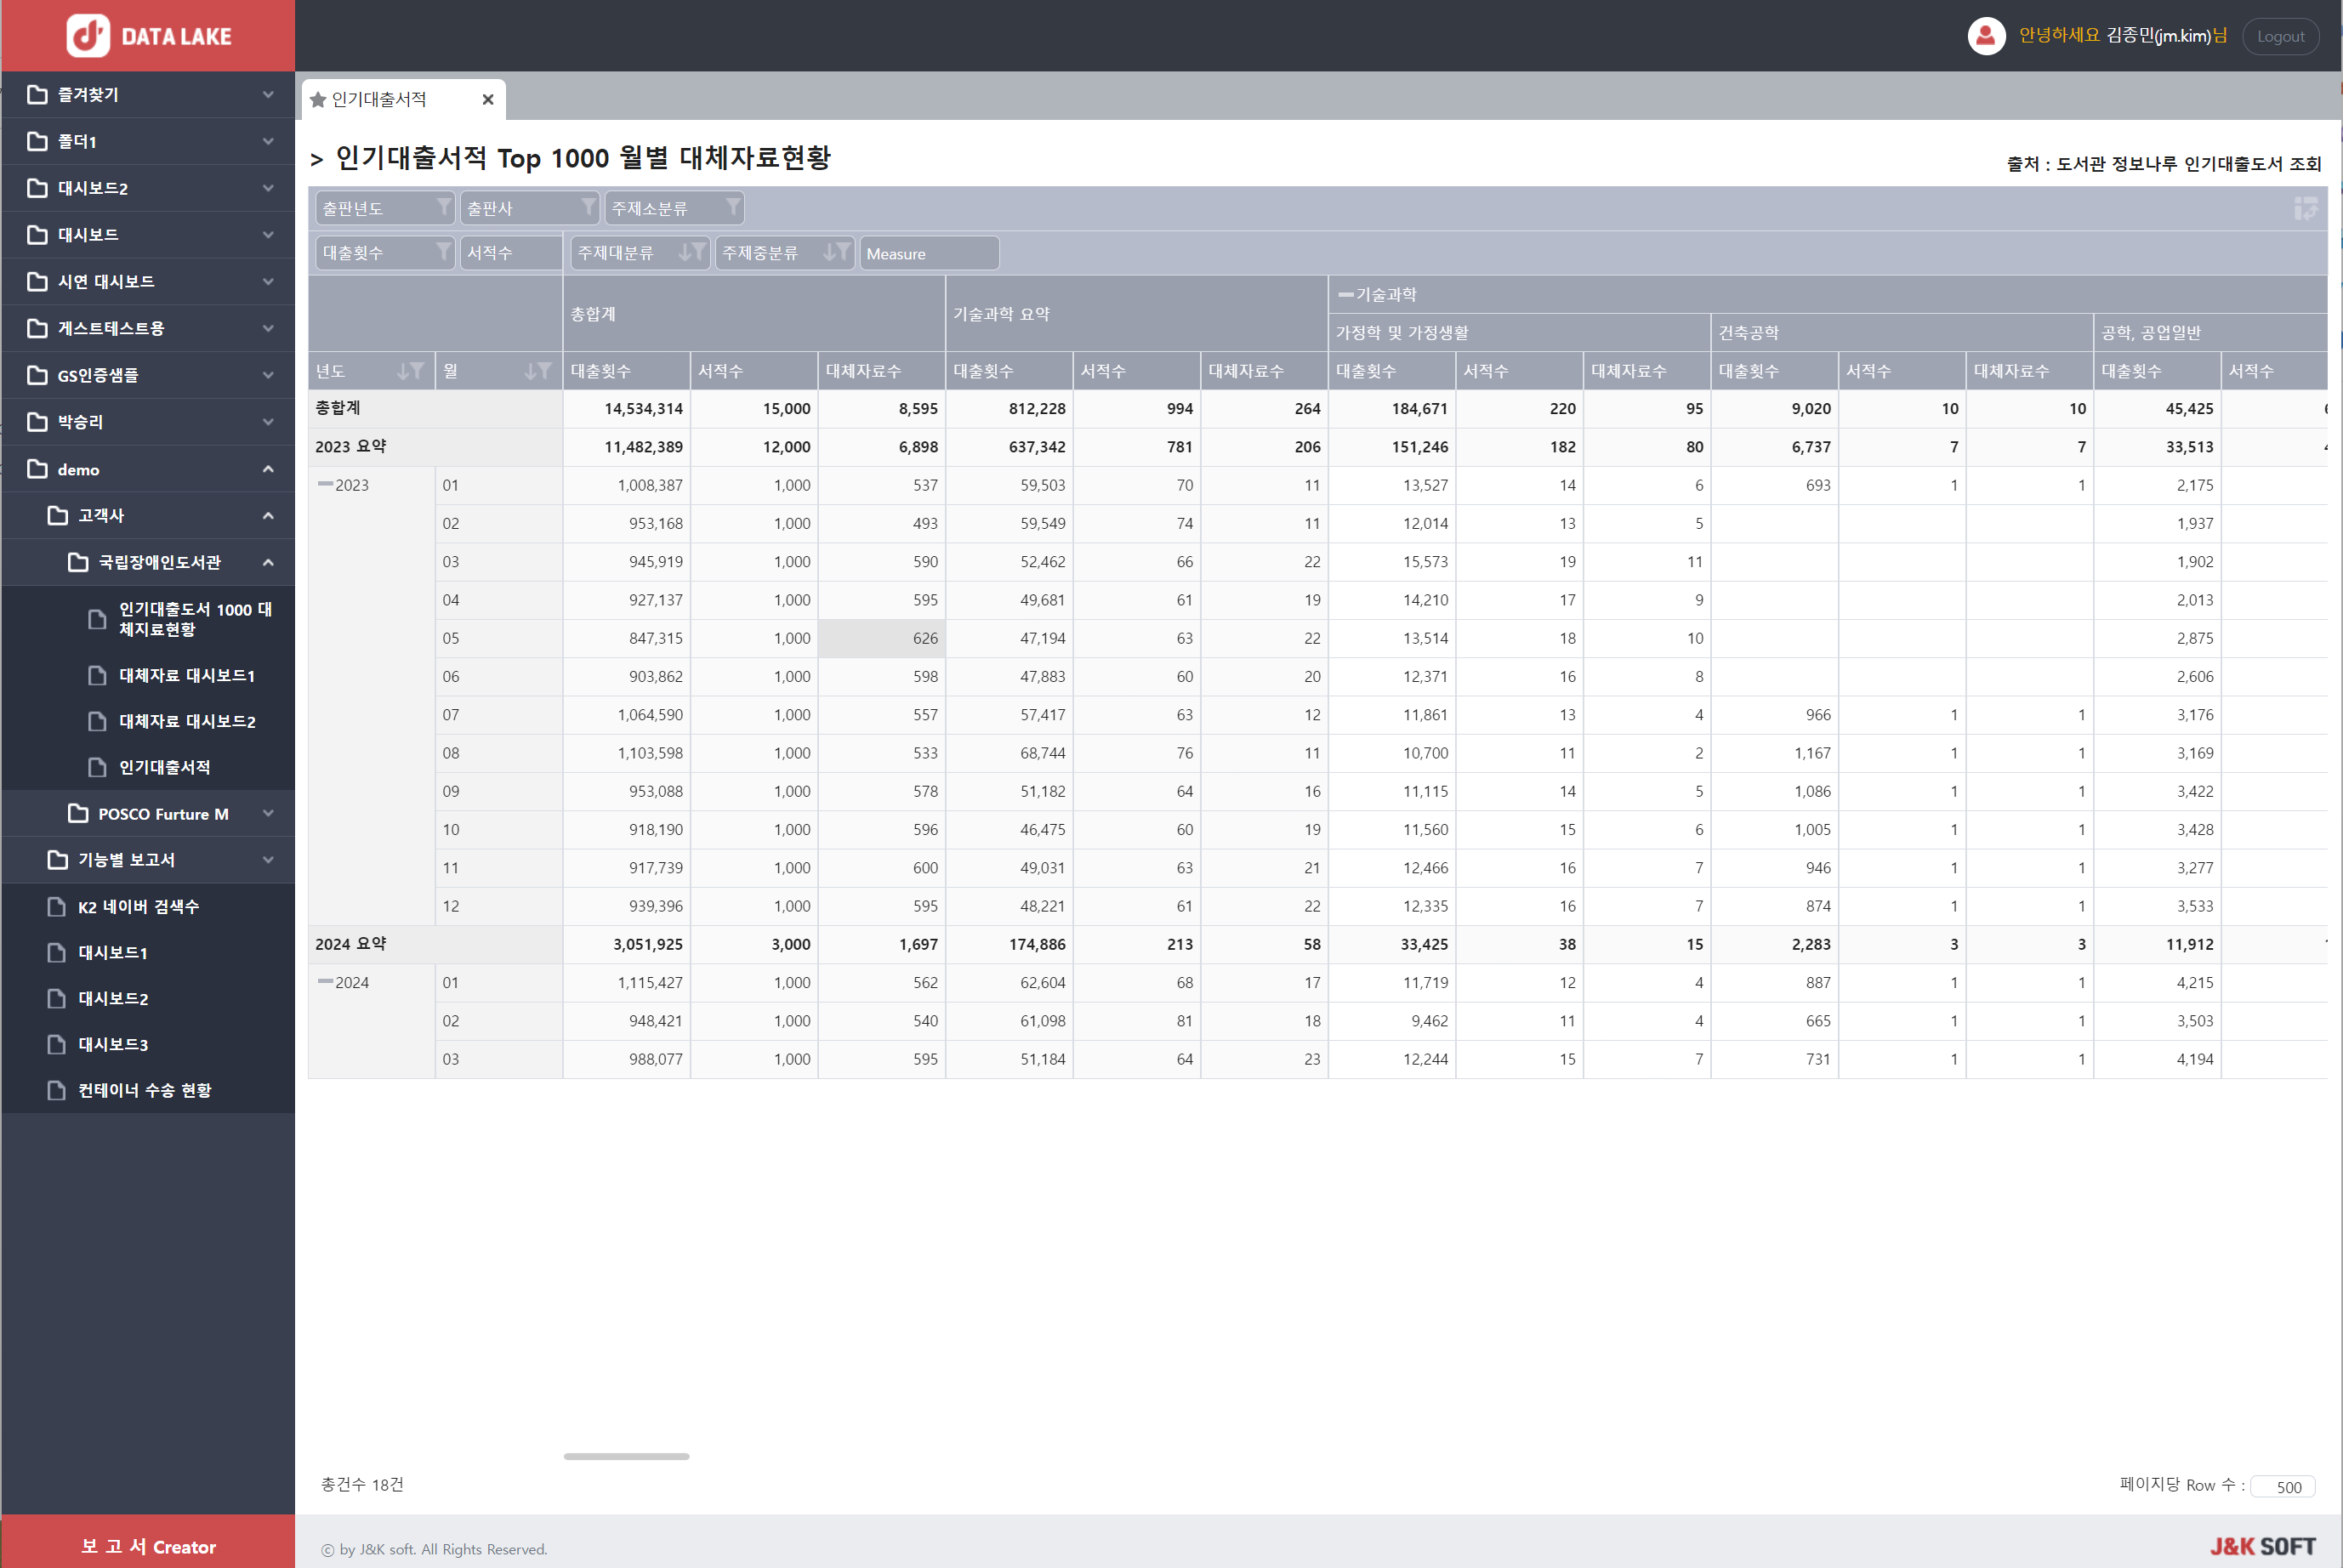This screenshot has height=1568, width=2343.
Task: Click the Measure field chip
Action: coord(929,253)
